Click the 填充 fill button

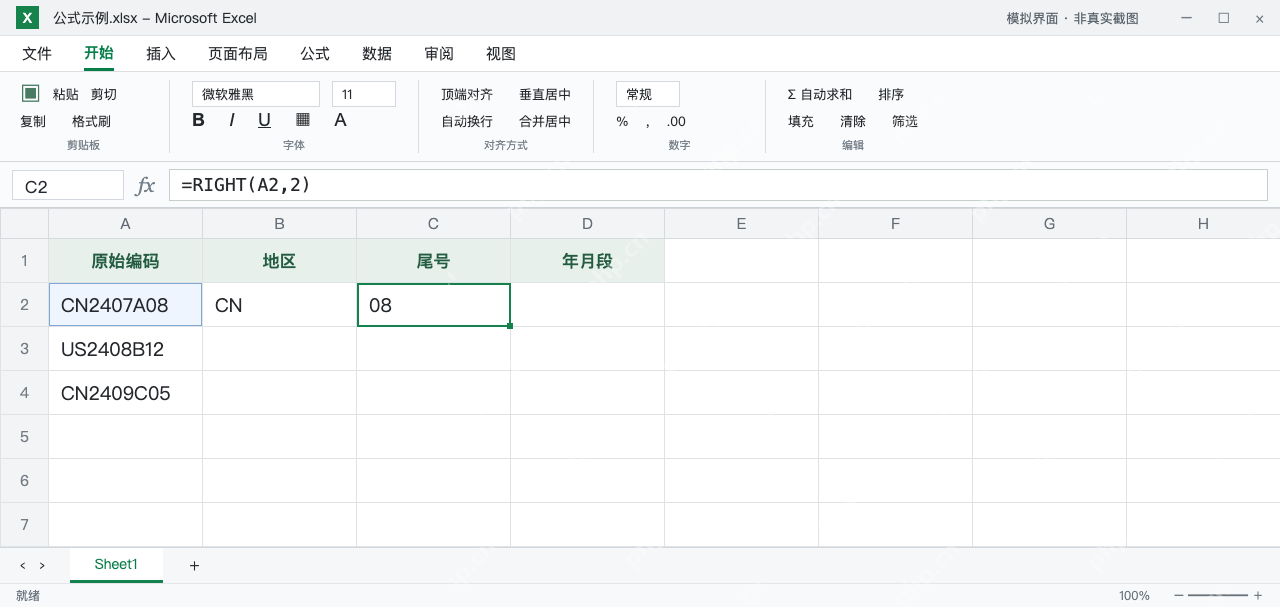801,121
